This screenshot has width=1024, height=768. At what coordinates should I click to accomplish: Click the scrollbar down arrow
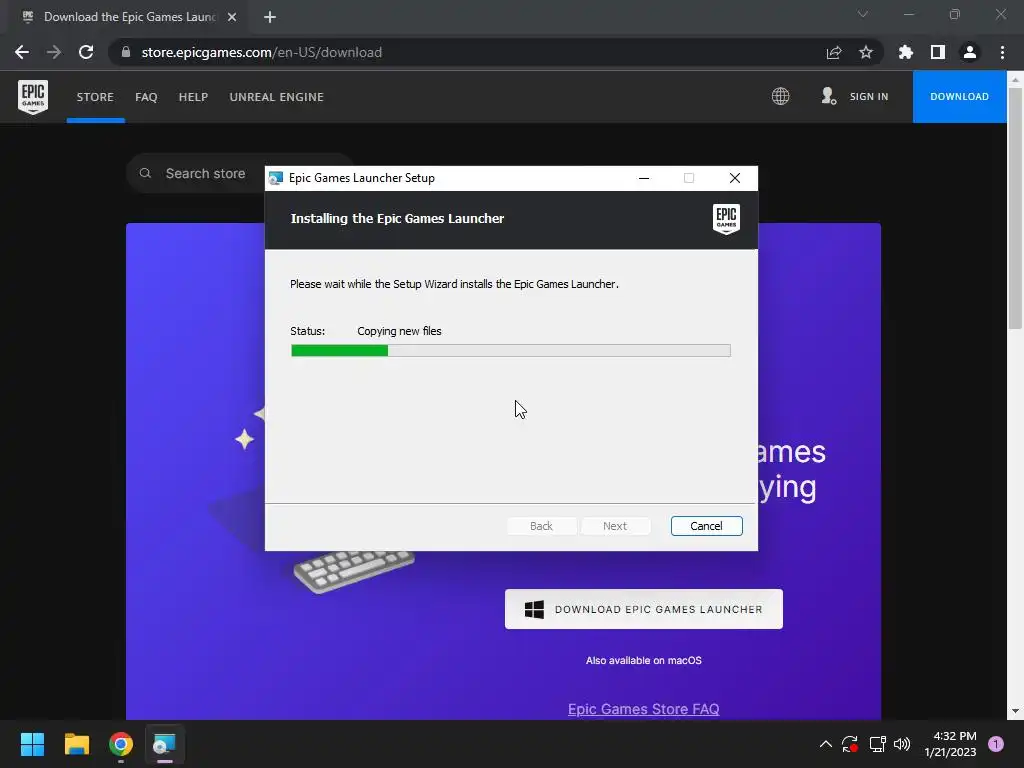click(1015, 711)
